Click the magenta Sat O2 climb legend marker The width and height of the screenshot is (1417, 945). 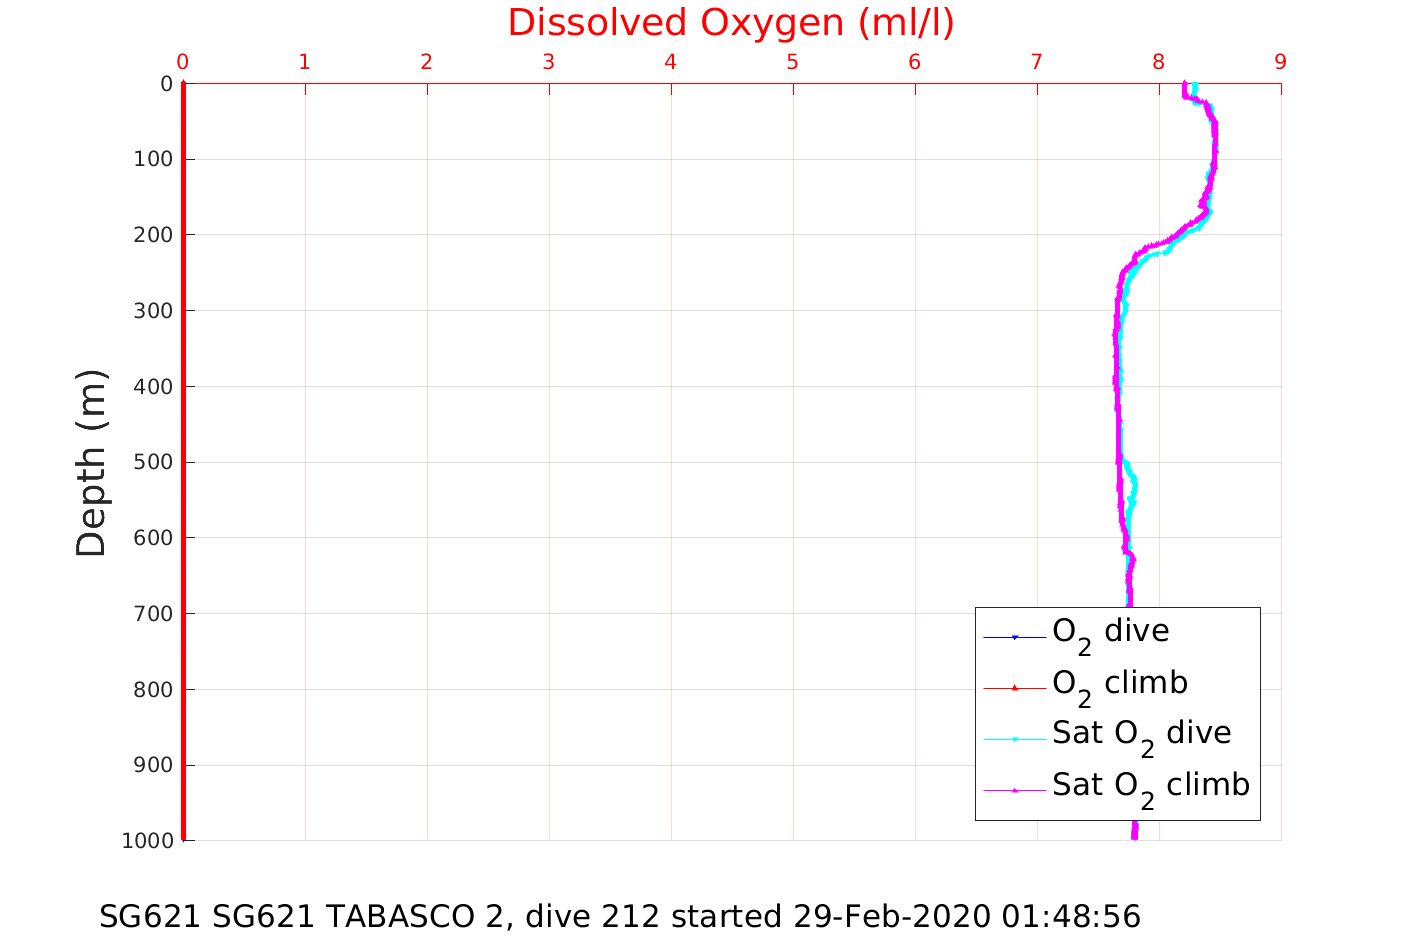coord(1014,790)
